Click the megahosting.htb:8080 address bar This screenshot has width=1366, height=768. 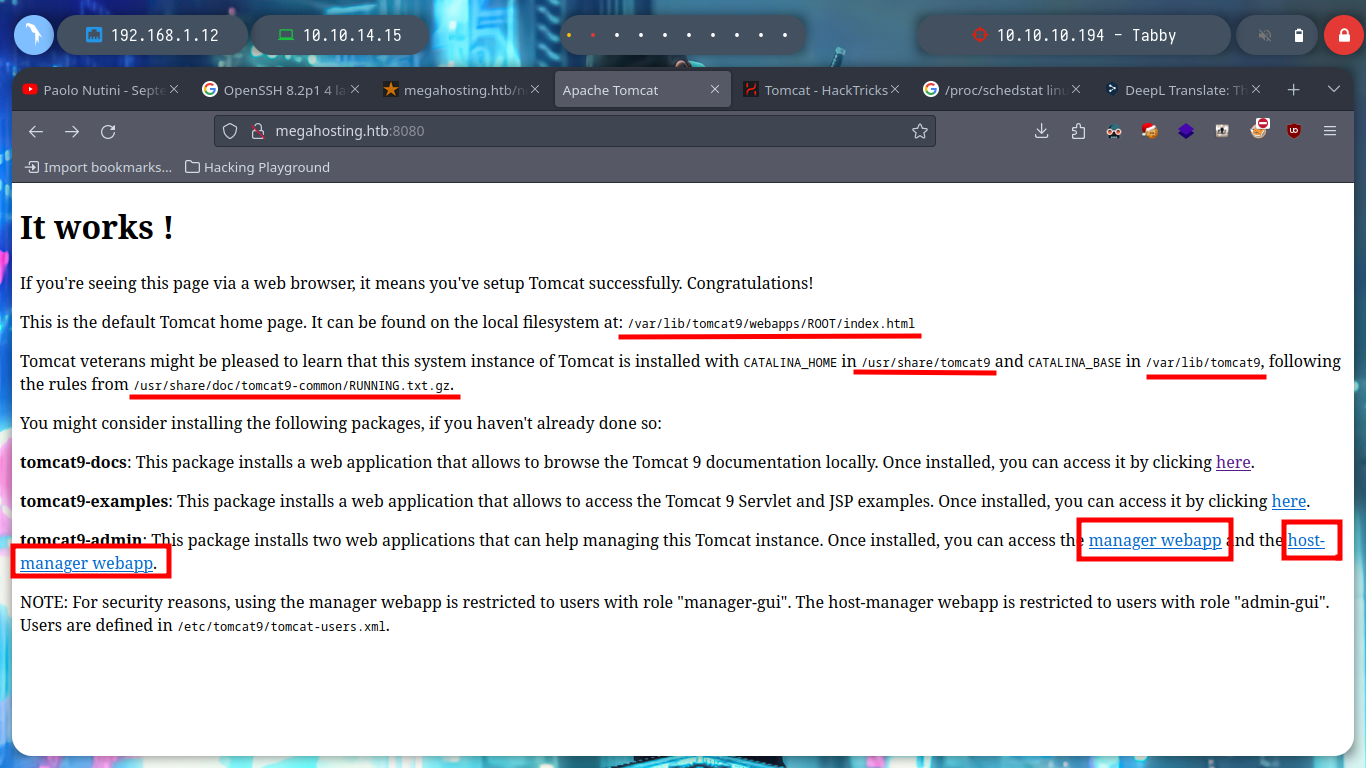click(x=575, y=131)
